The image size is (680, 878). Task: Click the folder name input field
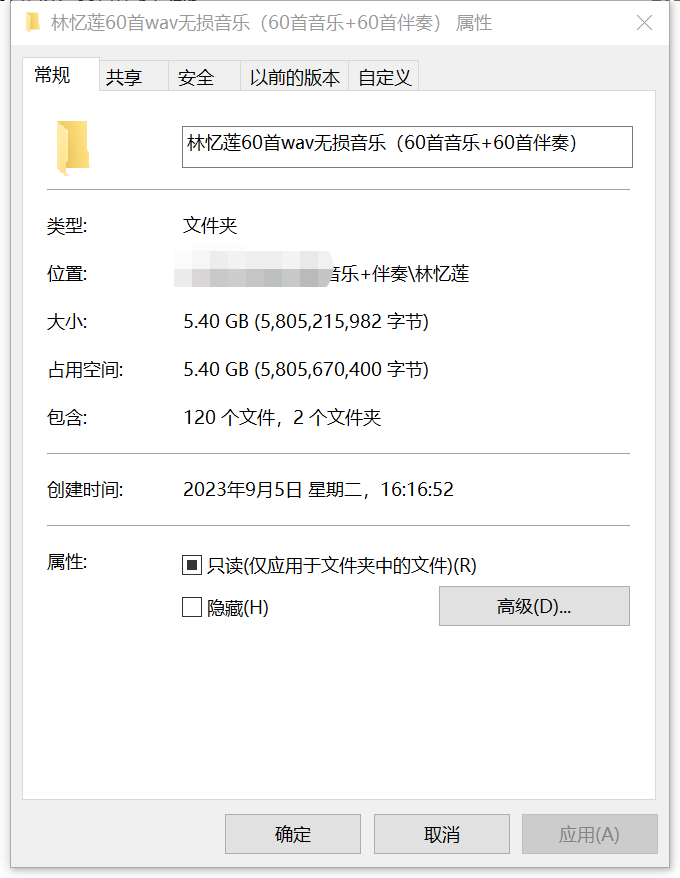click(407, 147)
